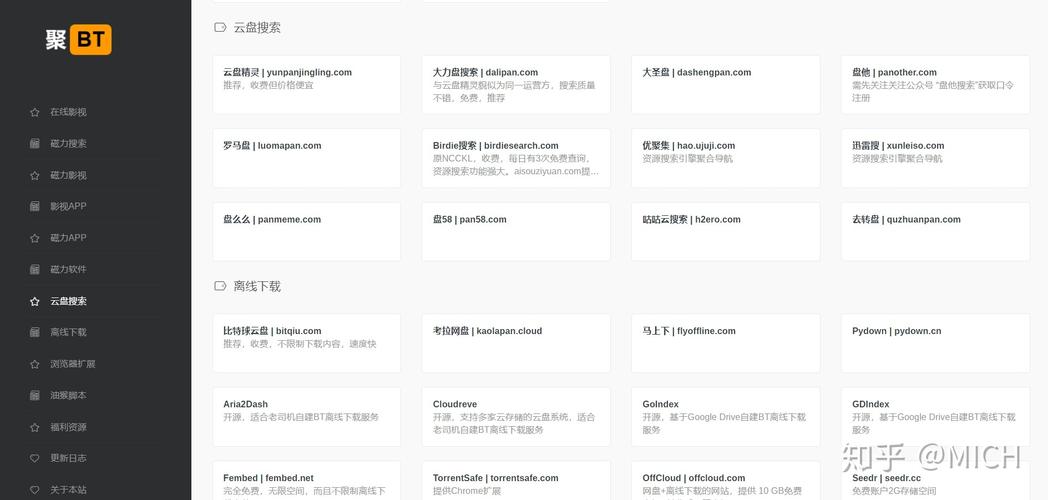Visit 大圣盘 dashengpan.com card
1048x500 pixels.
(726, 84)
